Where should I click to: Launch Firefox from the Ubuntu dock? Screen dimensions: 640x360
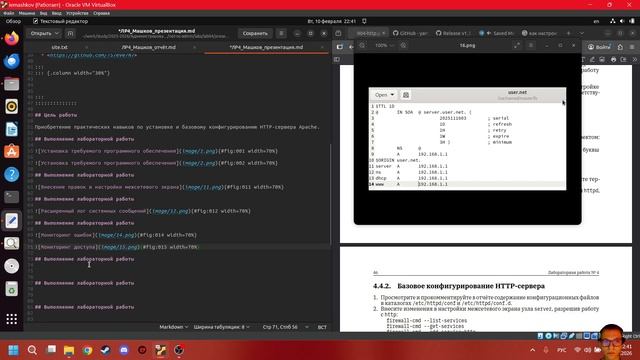(11, 39)
